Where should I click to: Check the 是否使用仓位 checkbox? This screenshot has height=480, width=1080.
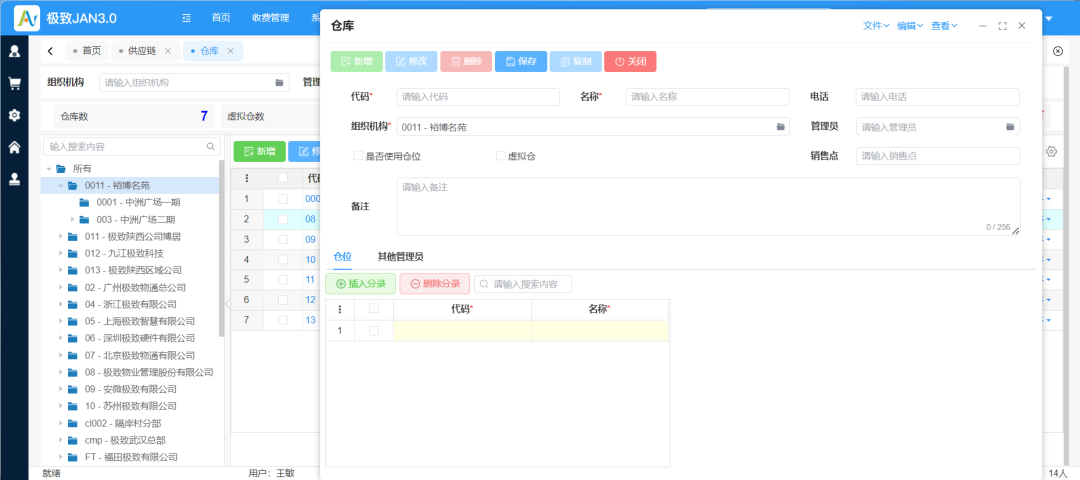pos(358,156)
